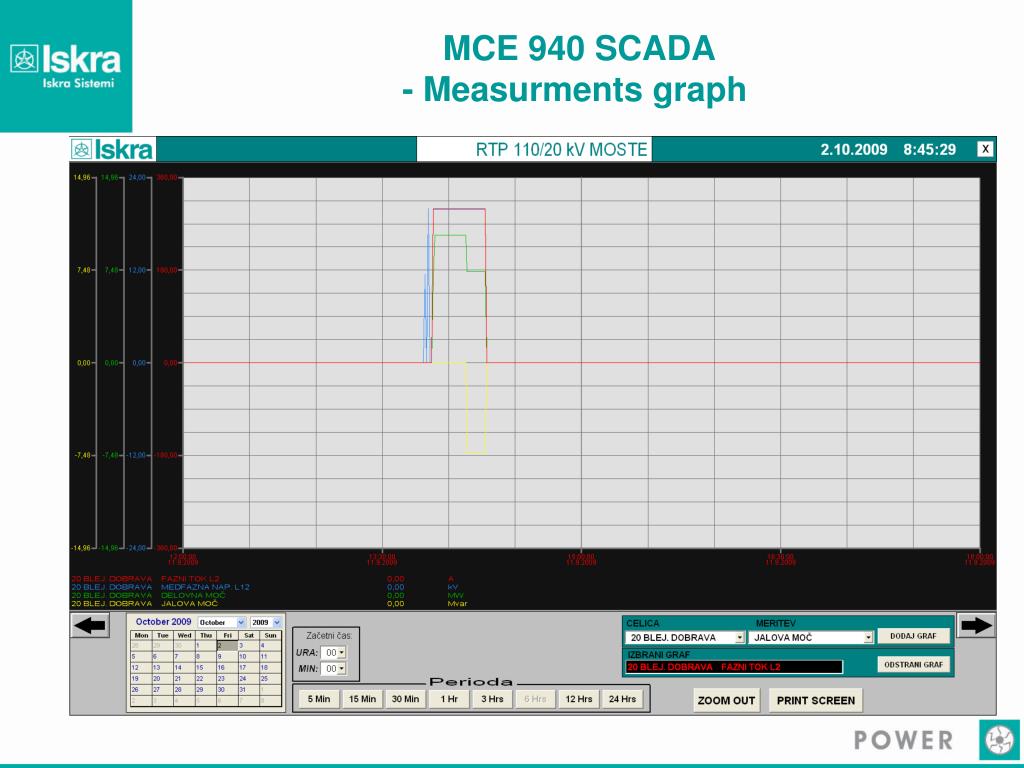Image resolution: width=1024 pixels, height=768 pixels.
Task: Click the blue MEDFAZNA NAP. L12 legend entry
Action: click(x=205, y=587)
